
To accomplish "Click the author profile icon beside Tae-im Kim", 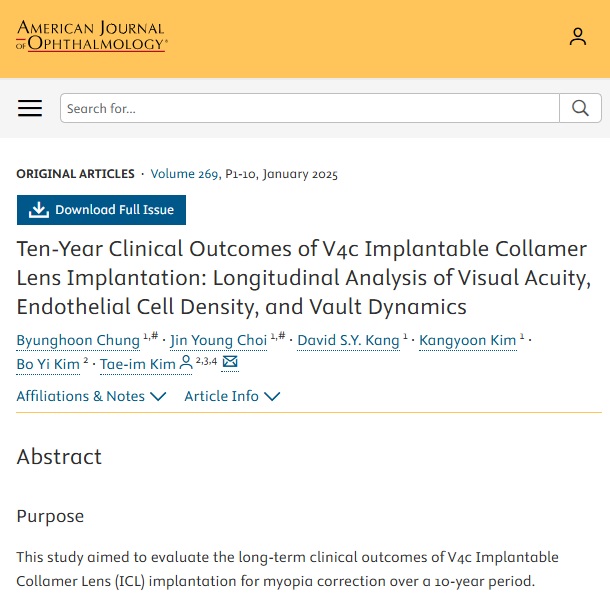I will pyautogui.click(x=186, y=363).
